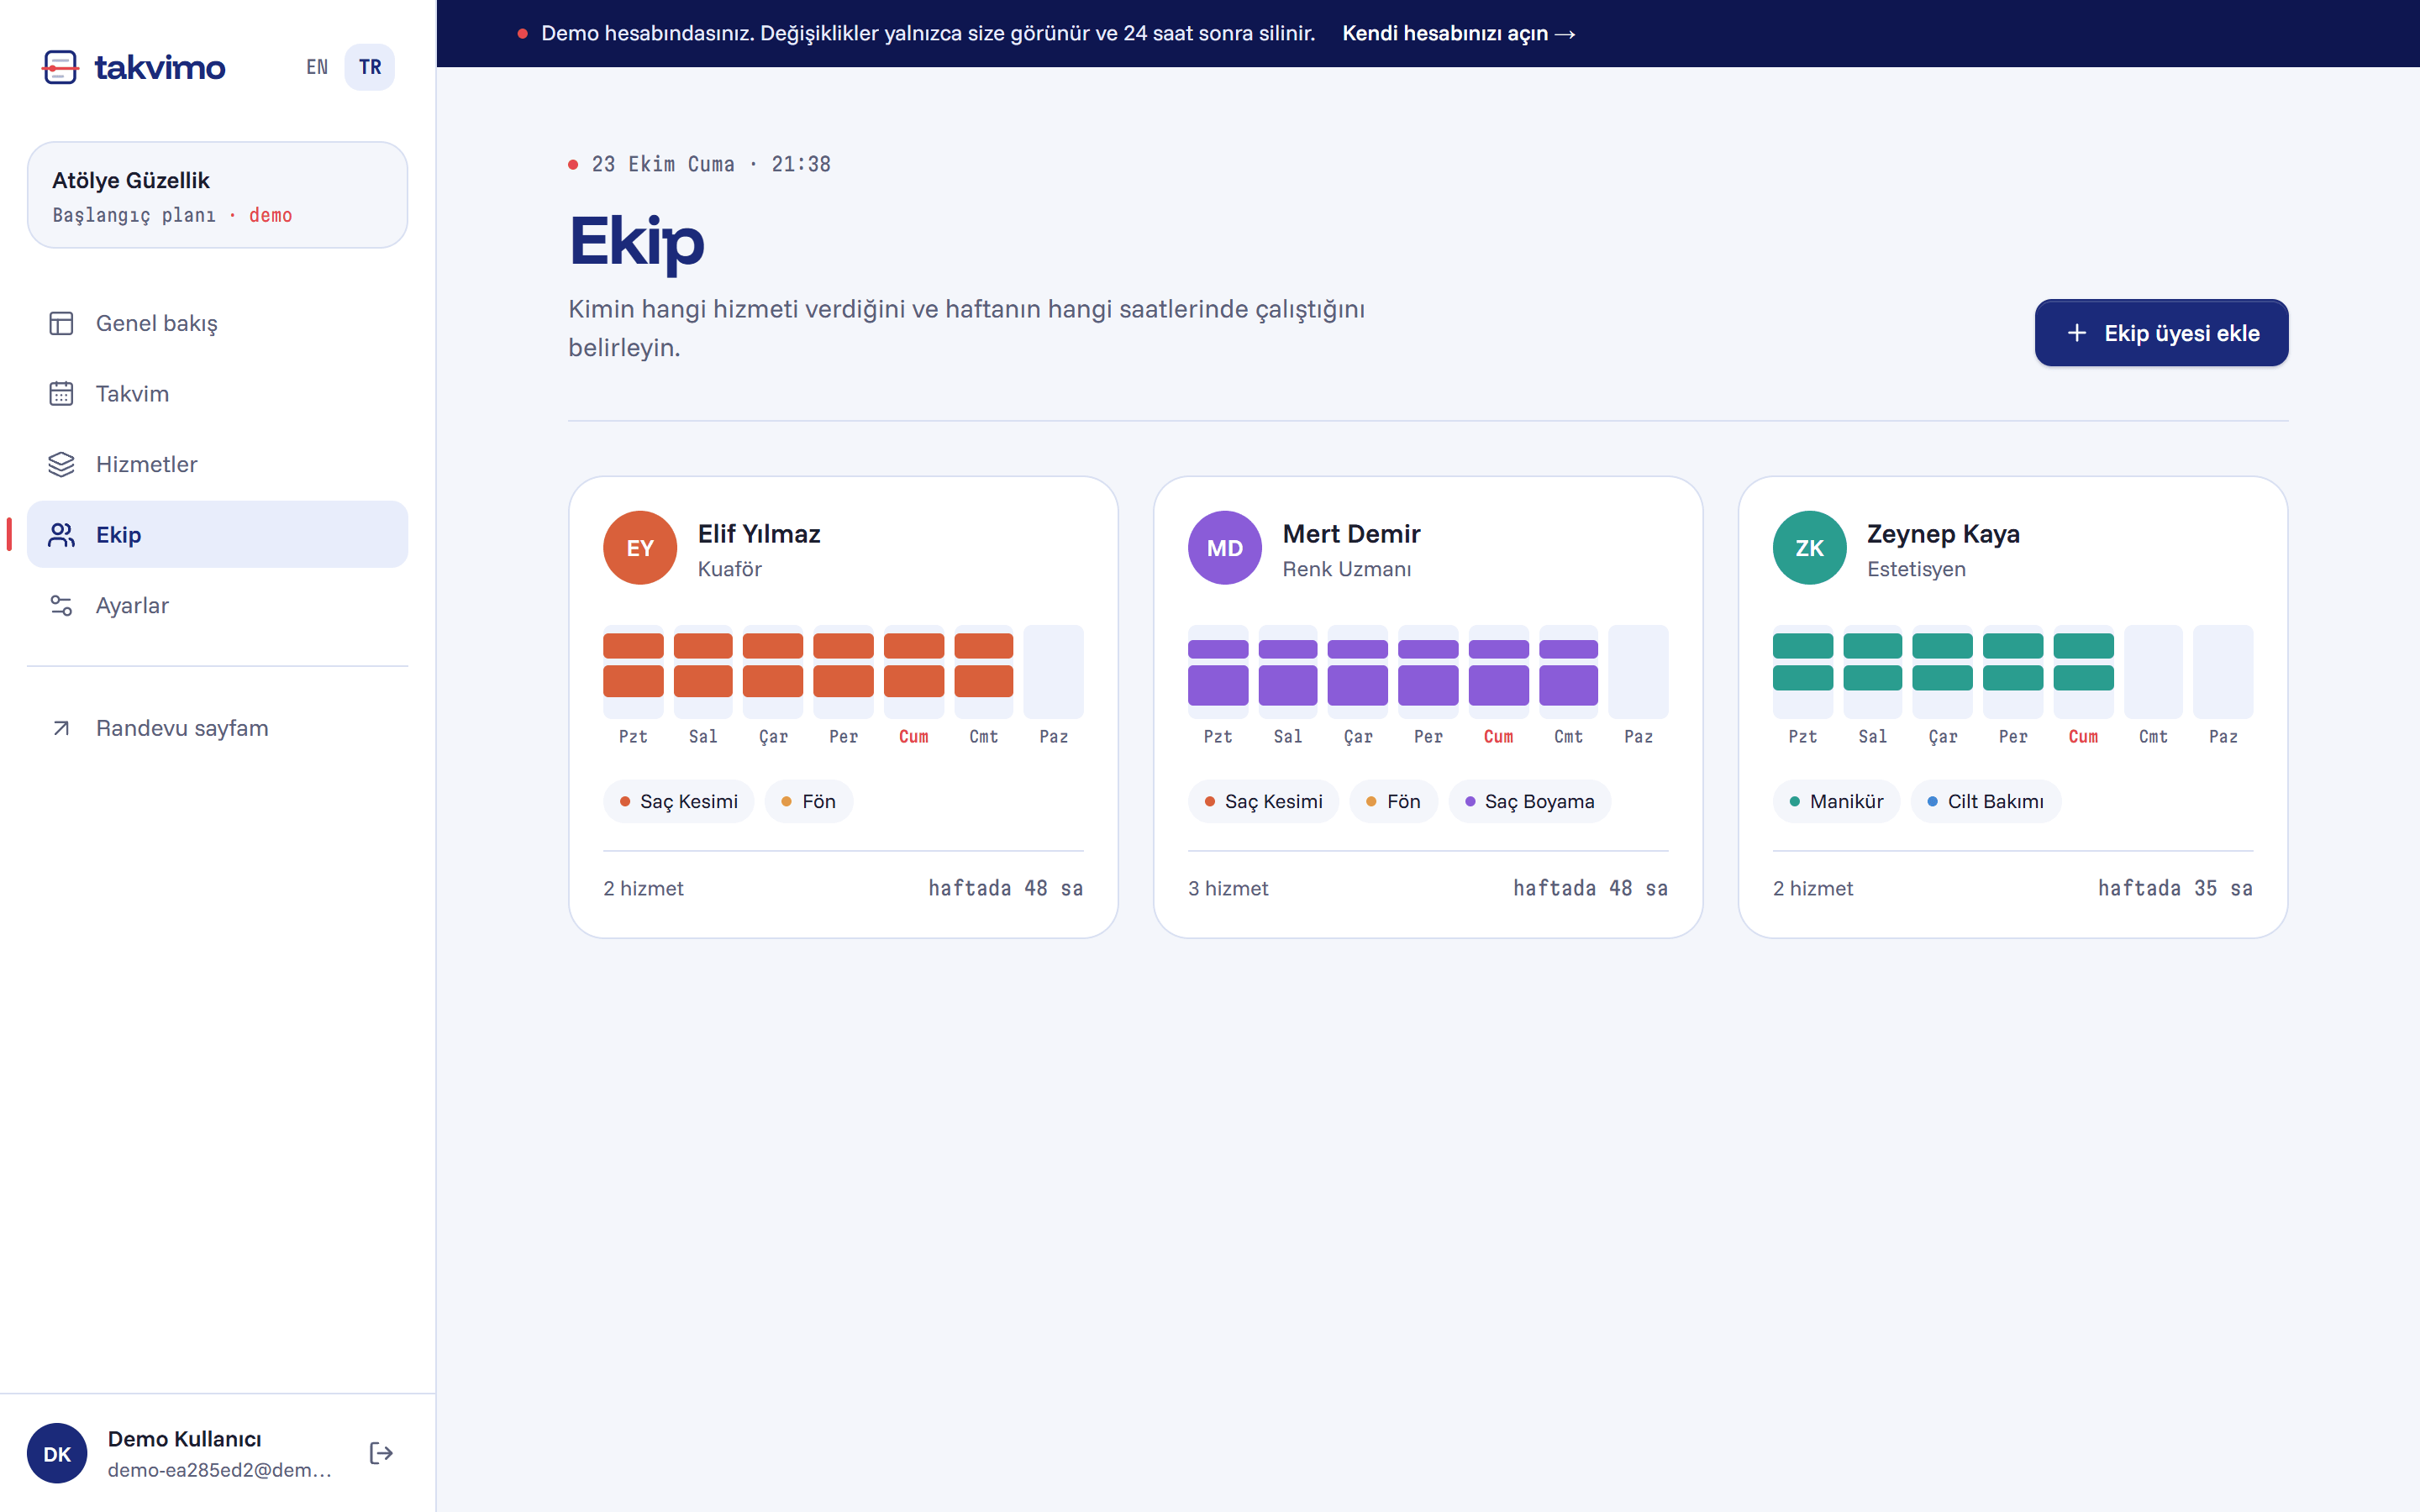Click the Ekip üyesi ekle button

click(x=2161, y=333)
